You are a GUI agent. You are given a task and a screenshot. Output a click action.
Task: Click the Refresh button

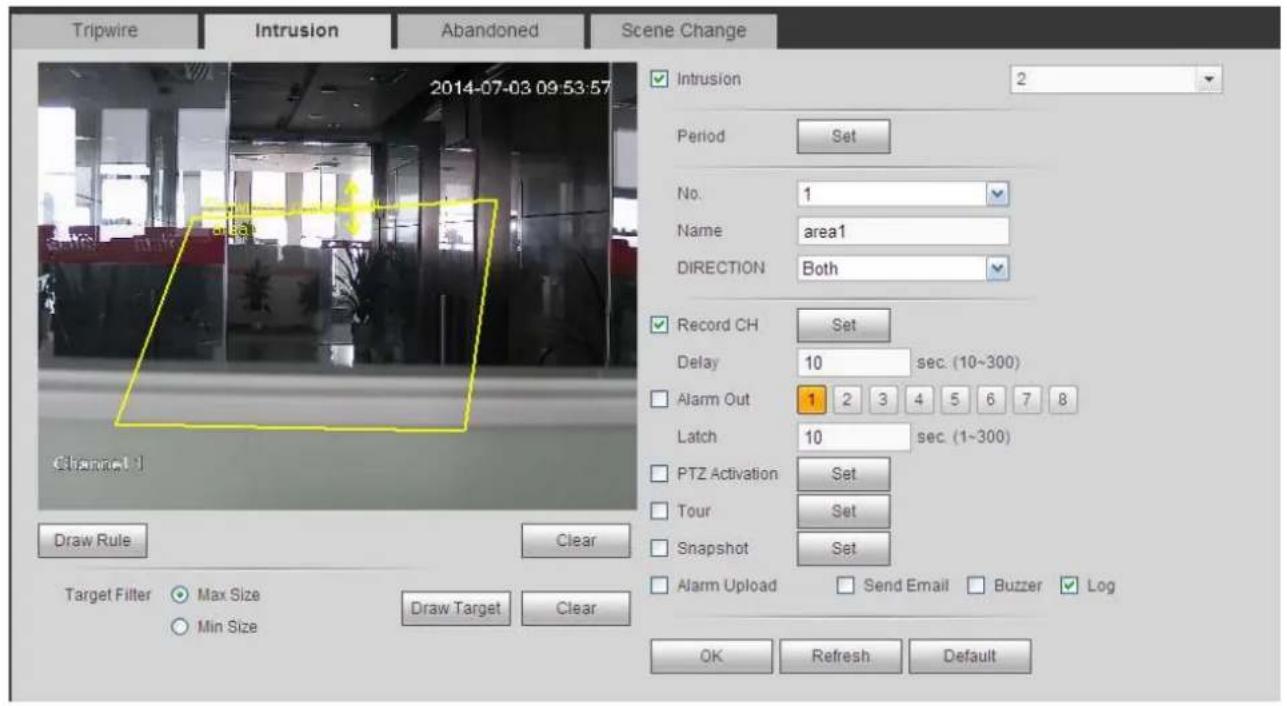pos(843,656)
